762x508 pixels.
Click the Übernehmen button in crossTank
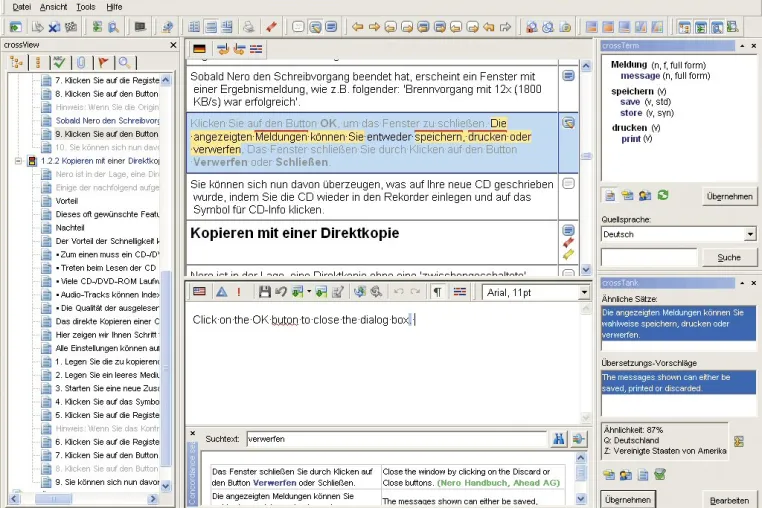(x=628, y=499)
